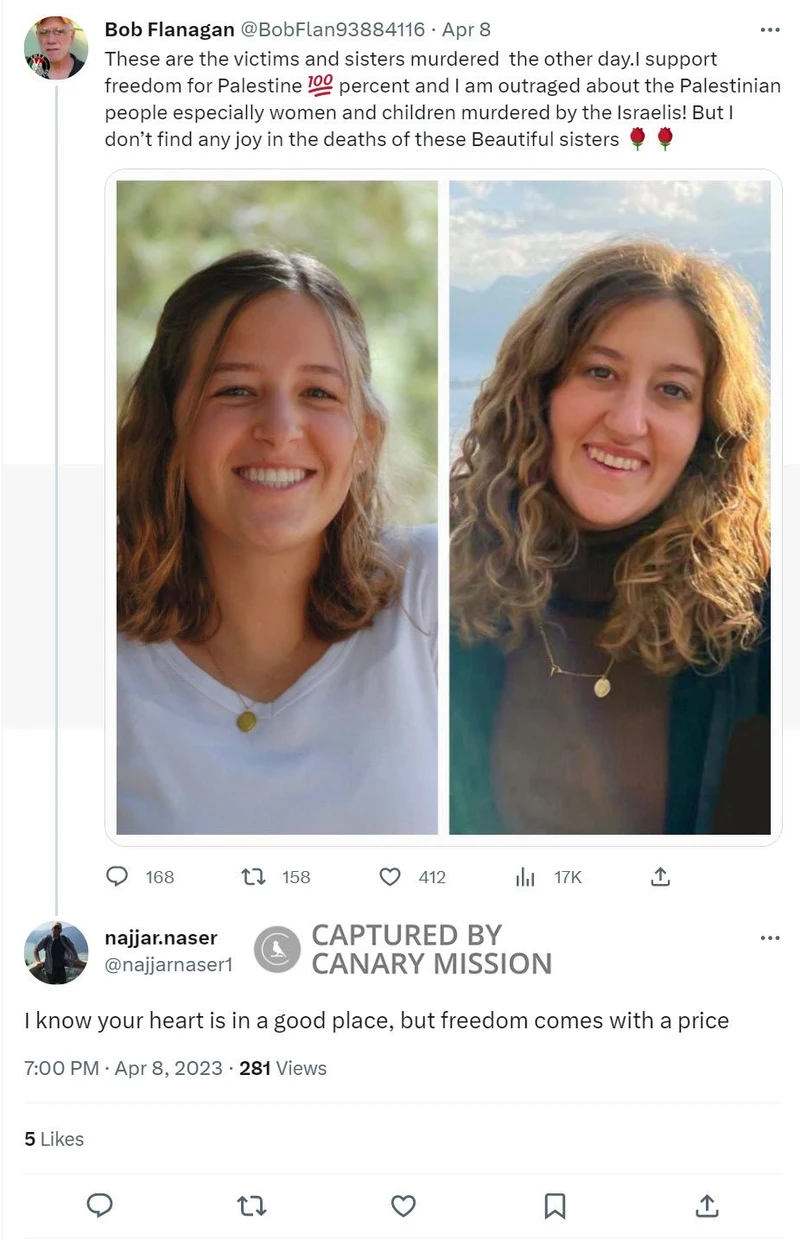800x1240 pixels.
Task: Share najjar.naser's reply
Action: pyautogui.click(x=706, y=1205)
